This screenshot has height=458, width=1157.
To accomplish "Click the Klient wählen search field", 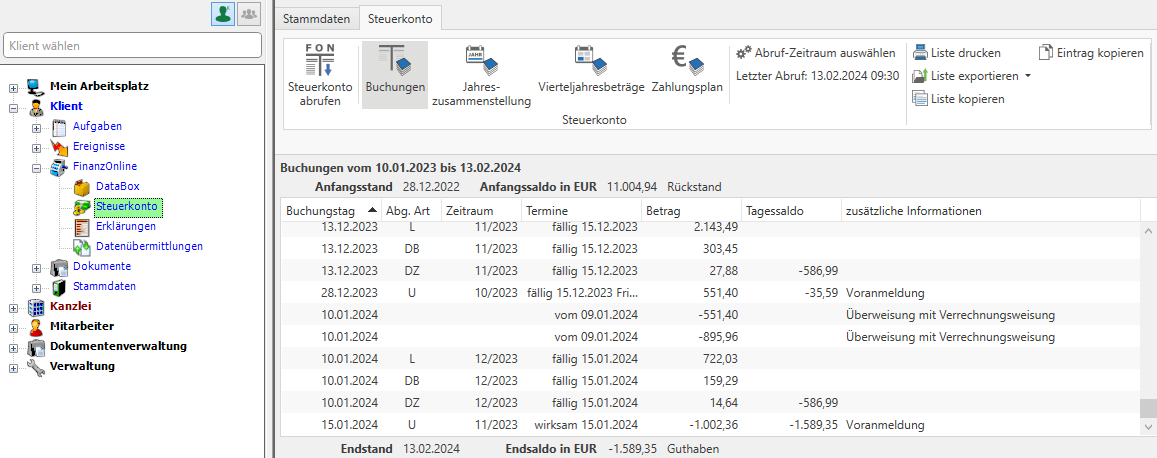I will 132,46.
